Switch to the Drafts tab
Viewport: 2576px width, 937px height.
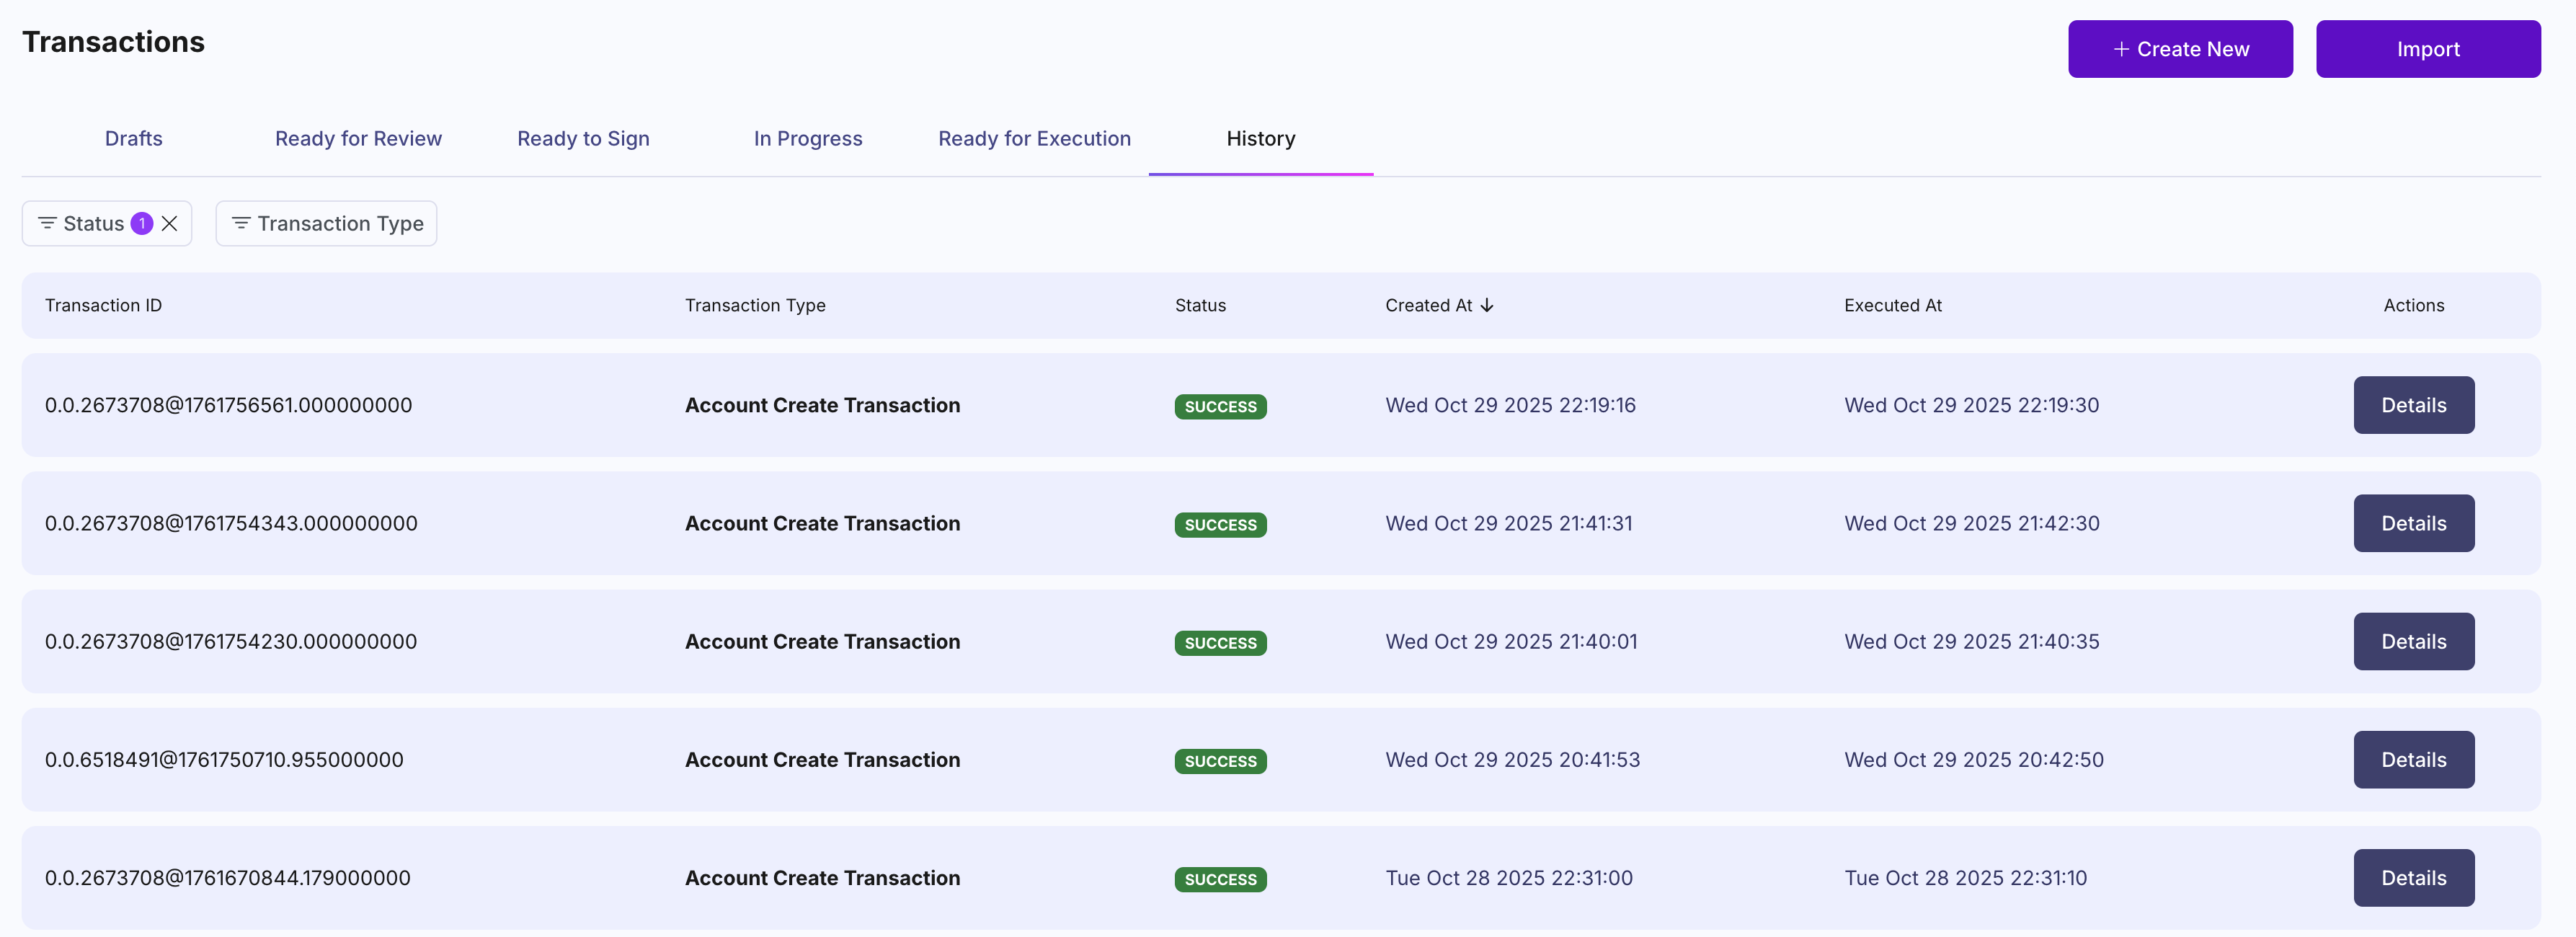coord(133,138)
